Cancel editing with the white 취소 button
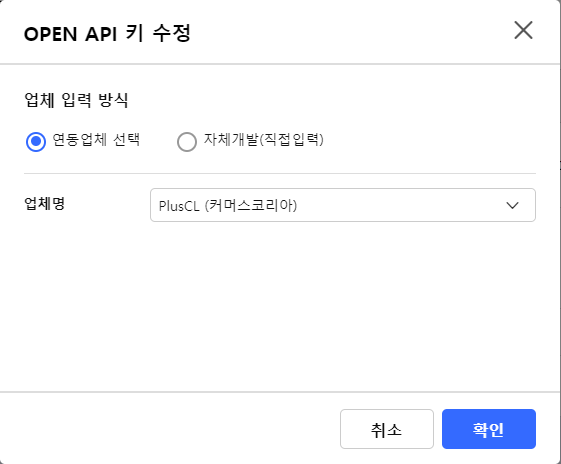 pos(387,429)
